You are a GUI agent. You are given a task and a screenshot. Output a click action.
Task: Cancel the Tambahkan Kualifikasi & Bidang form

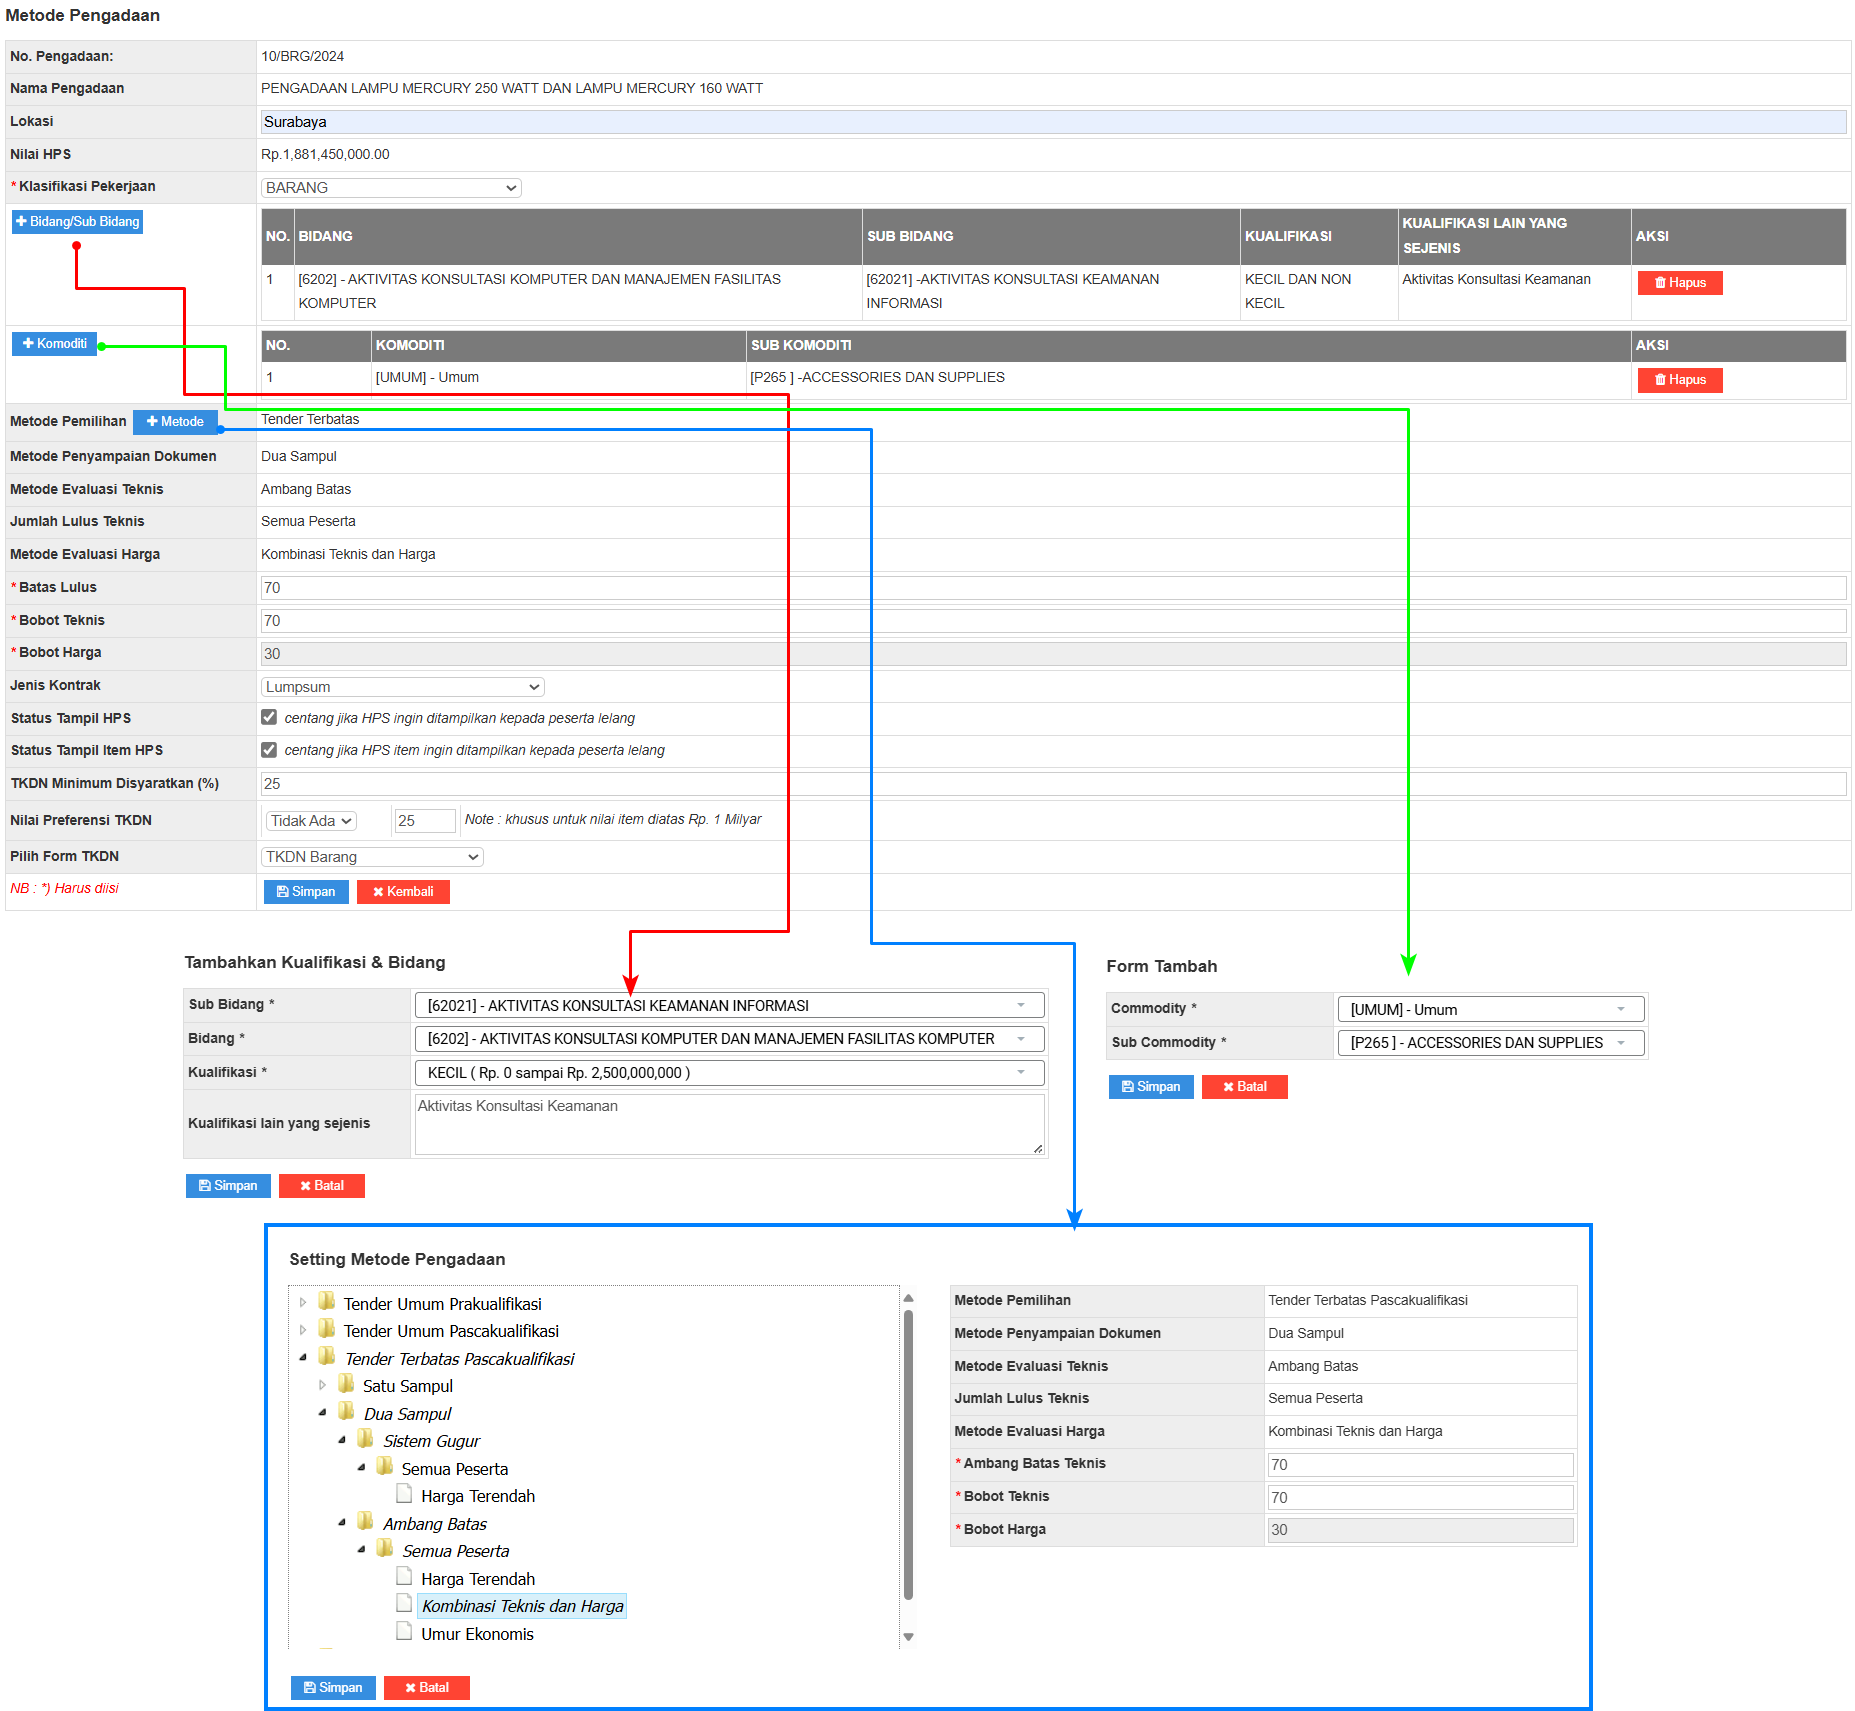click(321, 1186)
